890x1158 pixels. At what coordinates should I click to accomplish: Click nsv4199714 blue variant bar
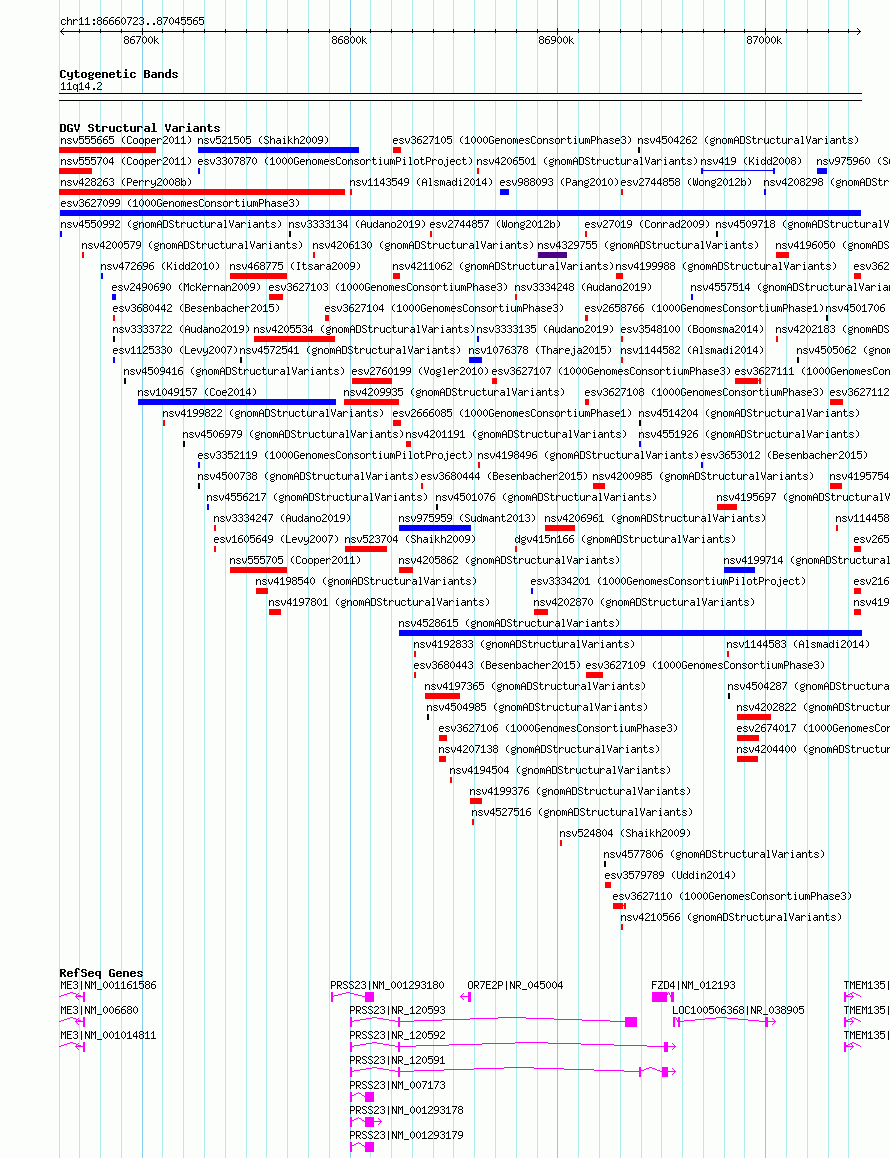pos(739,571)
